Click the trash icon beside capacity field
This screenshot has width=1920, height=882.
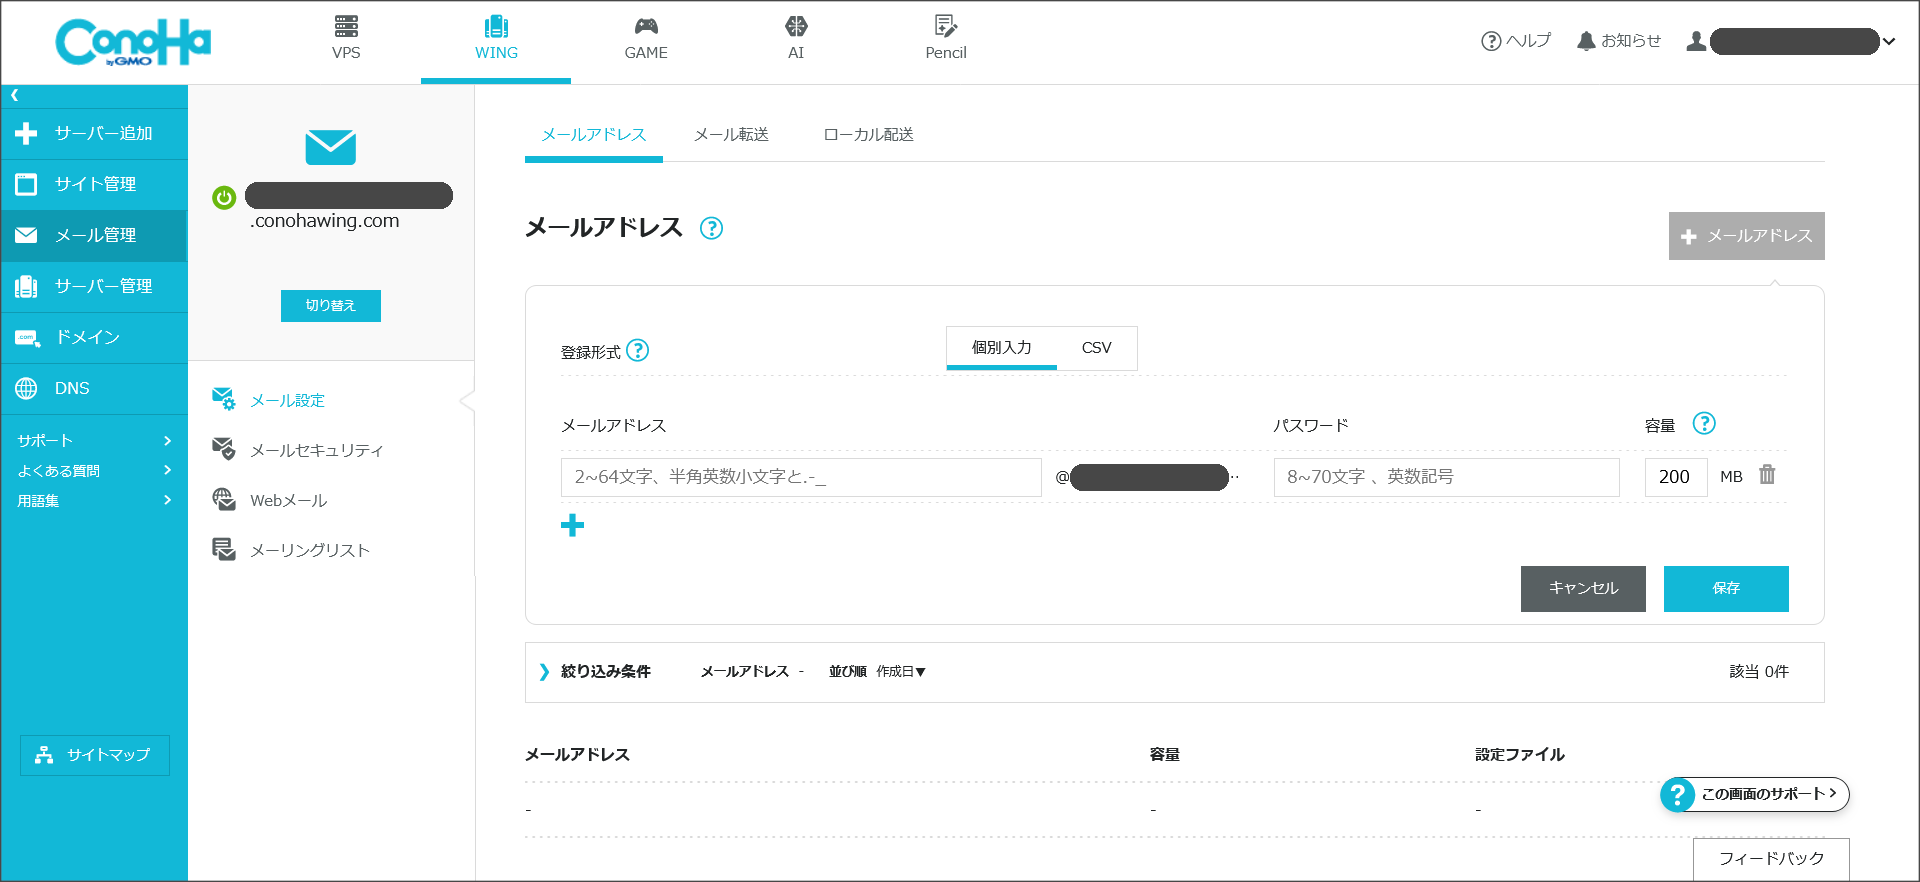coord(1767,475)
